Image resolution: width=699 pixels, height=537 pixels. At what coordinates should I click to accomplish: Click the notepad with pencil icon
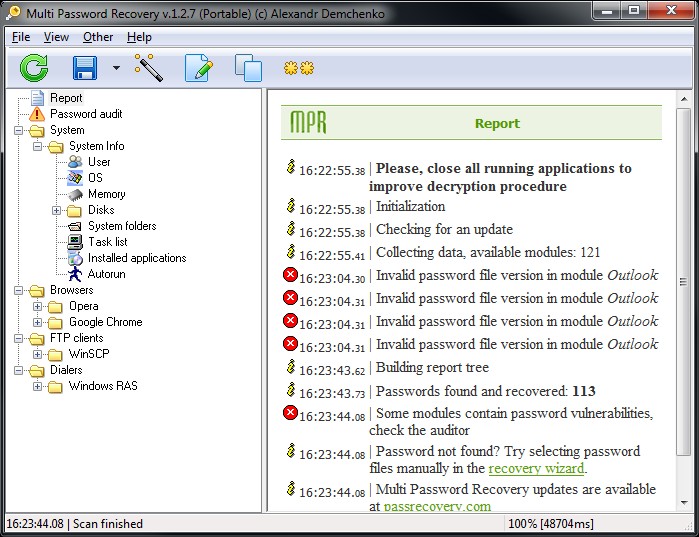pos(199,68)
